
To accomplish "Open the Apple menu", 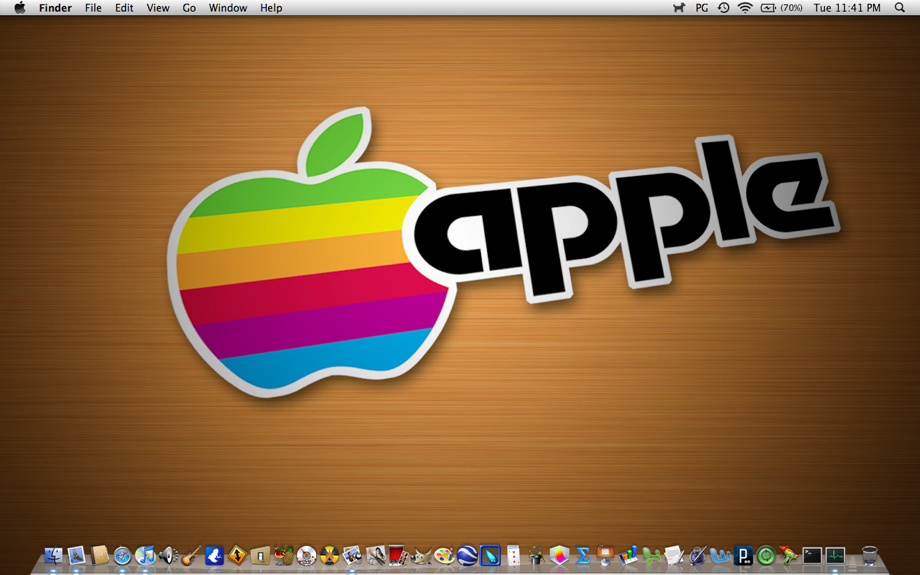I will click(x=20, y=8).
